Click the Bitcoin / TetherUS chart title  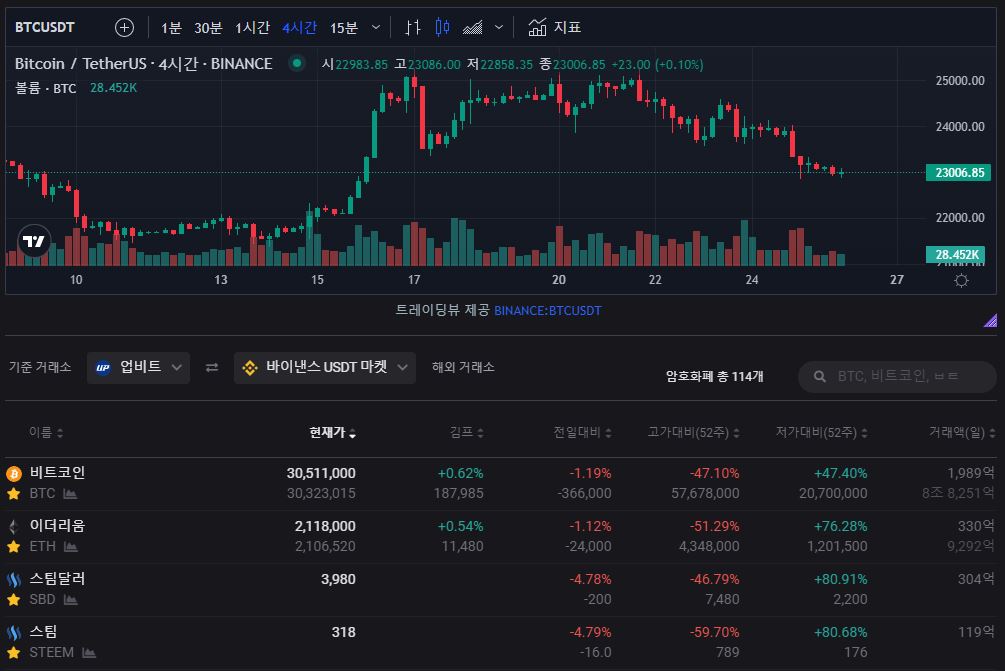[x=144, y=63]
